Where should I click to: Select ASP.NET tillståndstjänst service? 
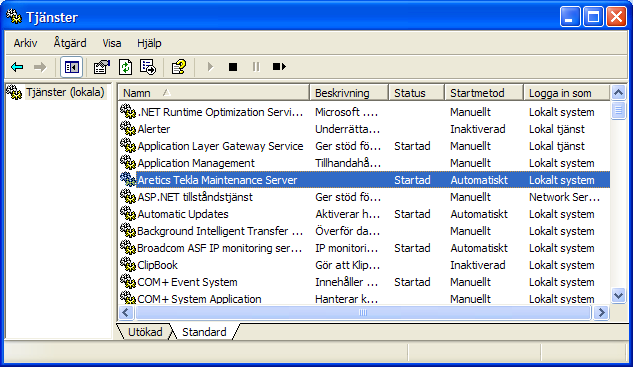195,197
